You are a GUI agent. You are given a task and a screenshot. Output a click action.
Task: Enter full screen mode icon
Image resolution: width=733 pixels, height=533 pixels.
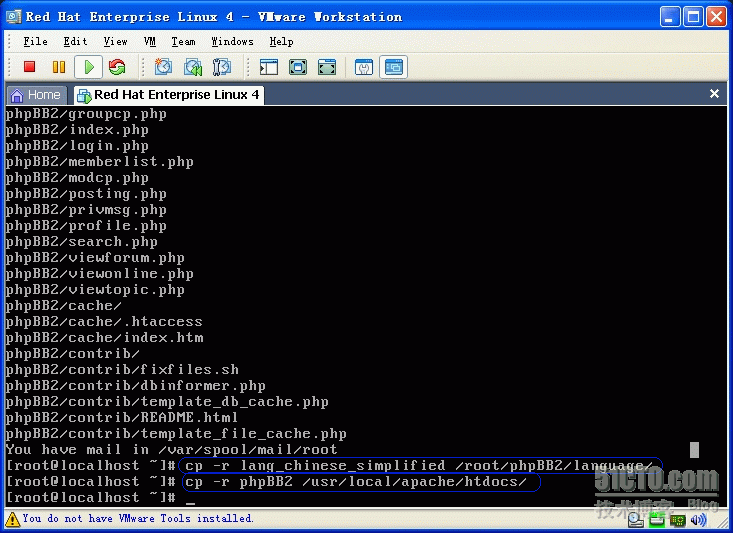pyautogui.click(x=298, y=67)
